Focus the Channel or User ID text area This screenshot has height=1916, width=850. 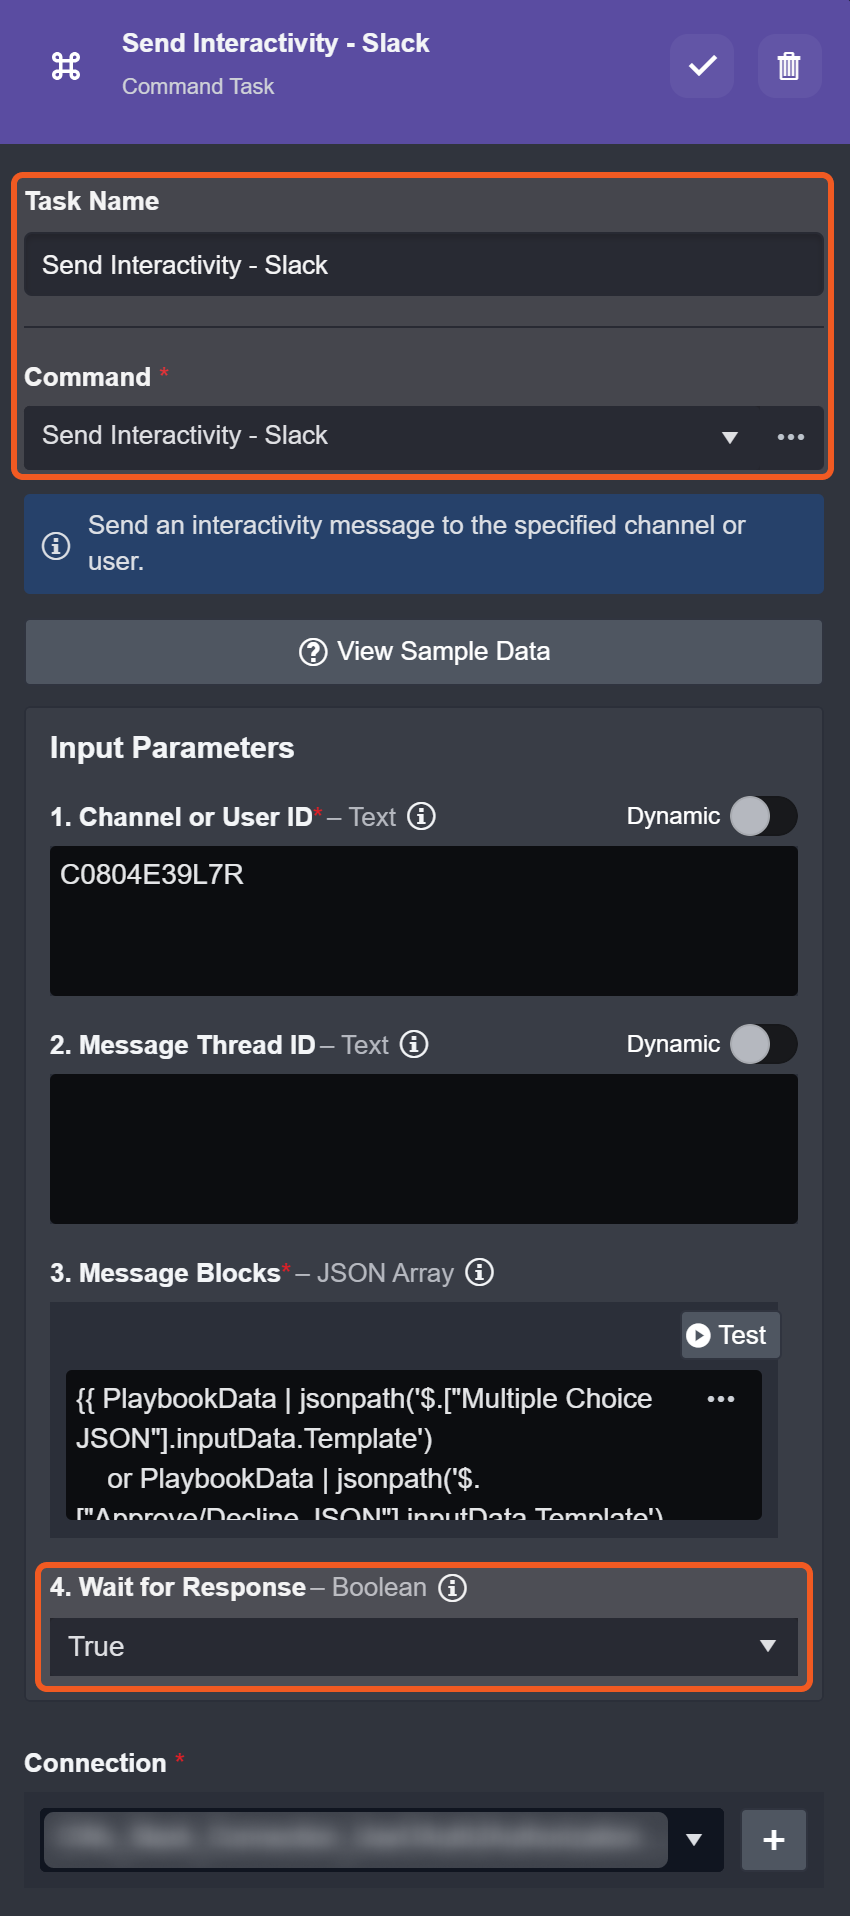pyautogui.click(x=424, y=920)
